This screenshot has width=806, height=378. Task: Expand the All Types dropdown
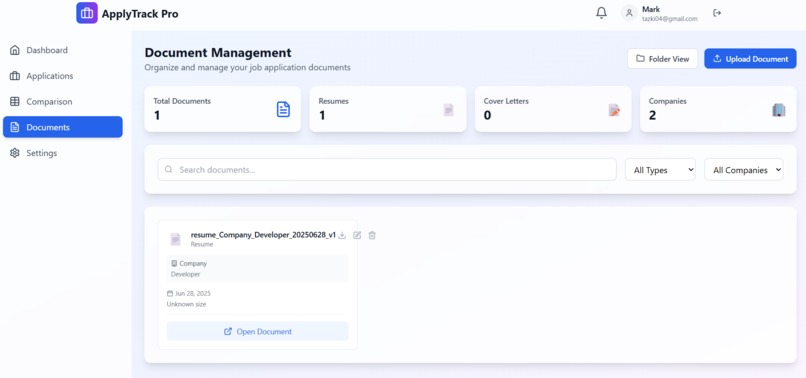[x=660, y=170]
